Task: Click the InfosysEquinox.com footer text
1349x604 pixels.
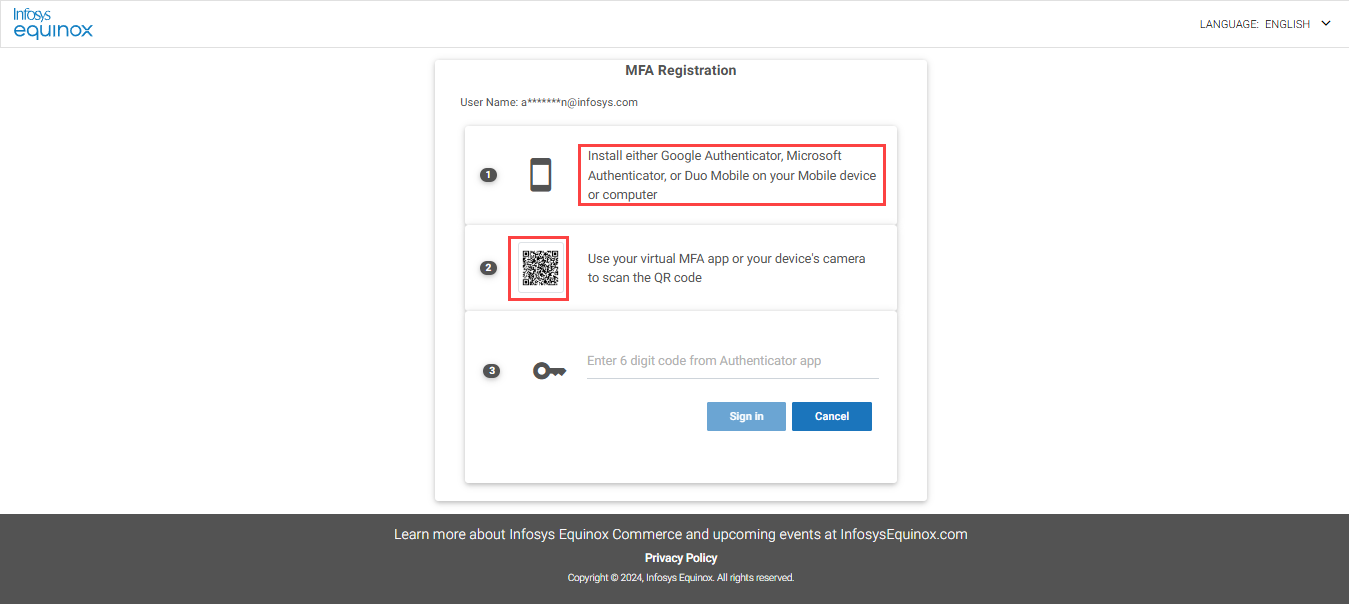Action: pyautogui.click(x=904, y=534)
